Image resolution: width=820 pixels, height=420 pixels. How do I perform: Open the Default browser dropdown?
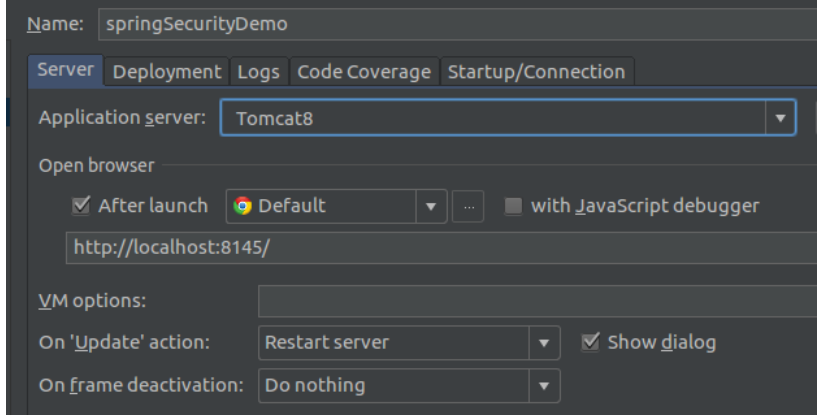pos(336,206)
